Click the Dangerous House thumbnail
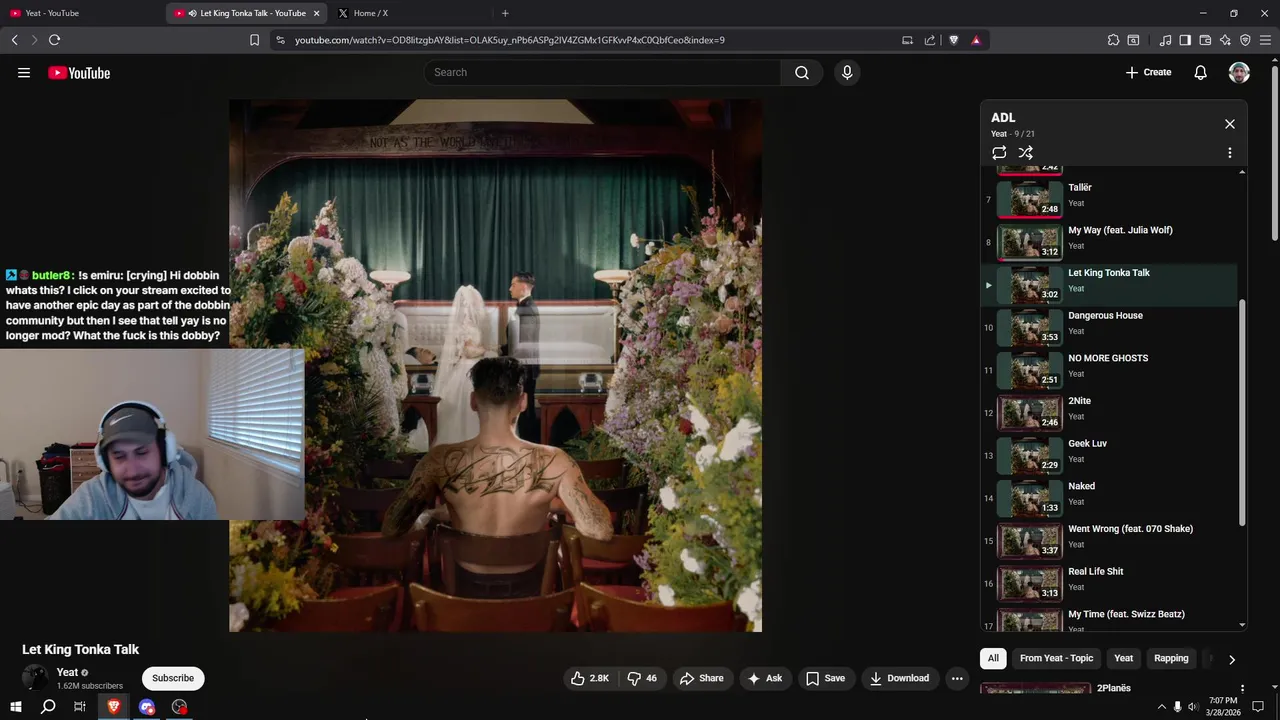This screenshot has height=720, width=1280. point(1030,327)
